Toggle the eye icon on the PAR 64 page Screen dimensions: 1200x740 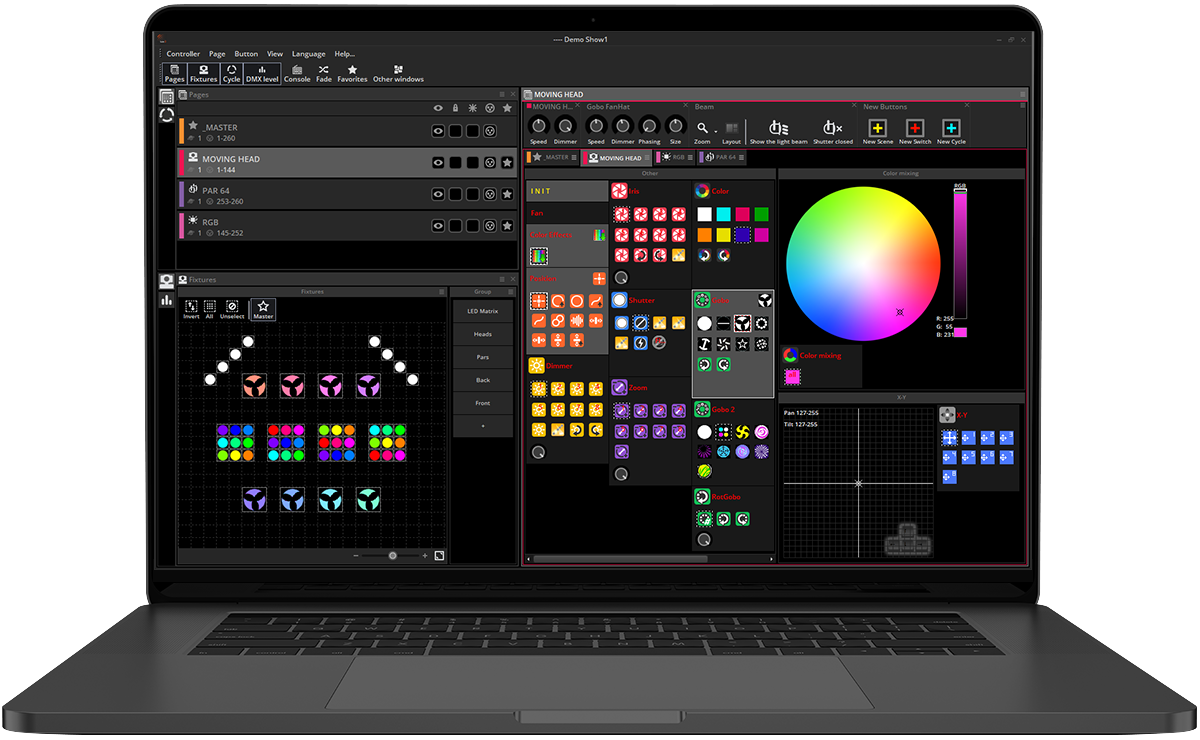pyautogui.click(x=437, y=194)
